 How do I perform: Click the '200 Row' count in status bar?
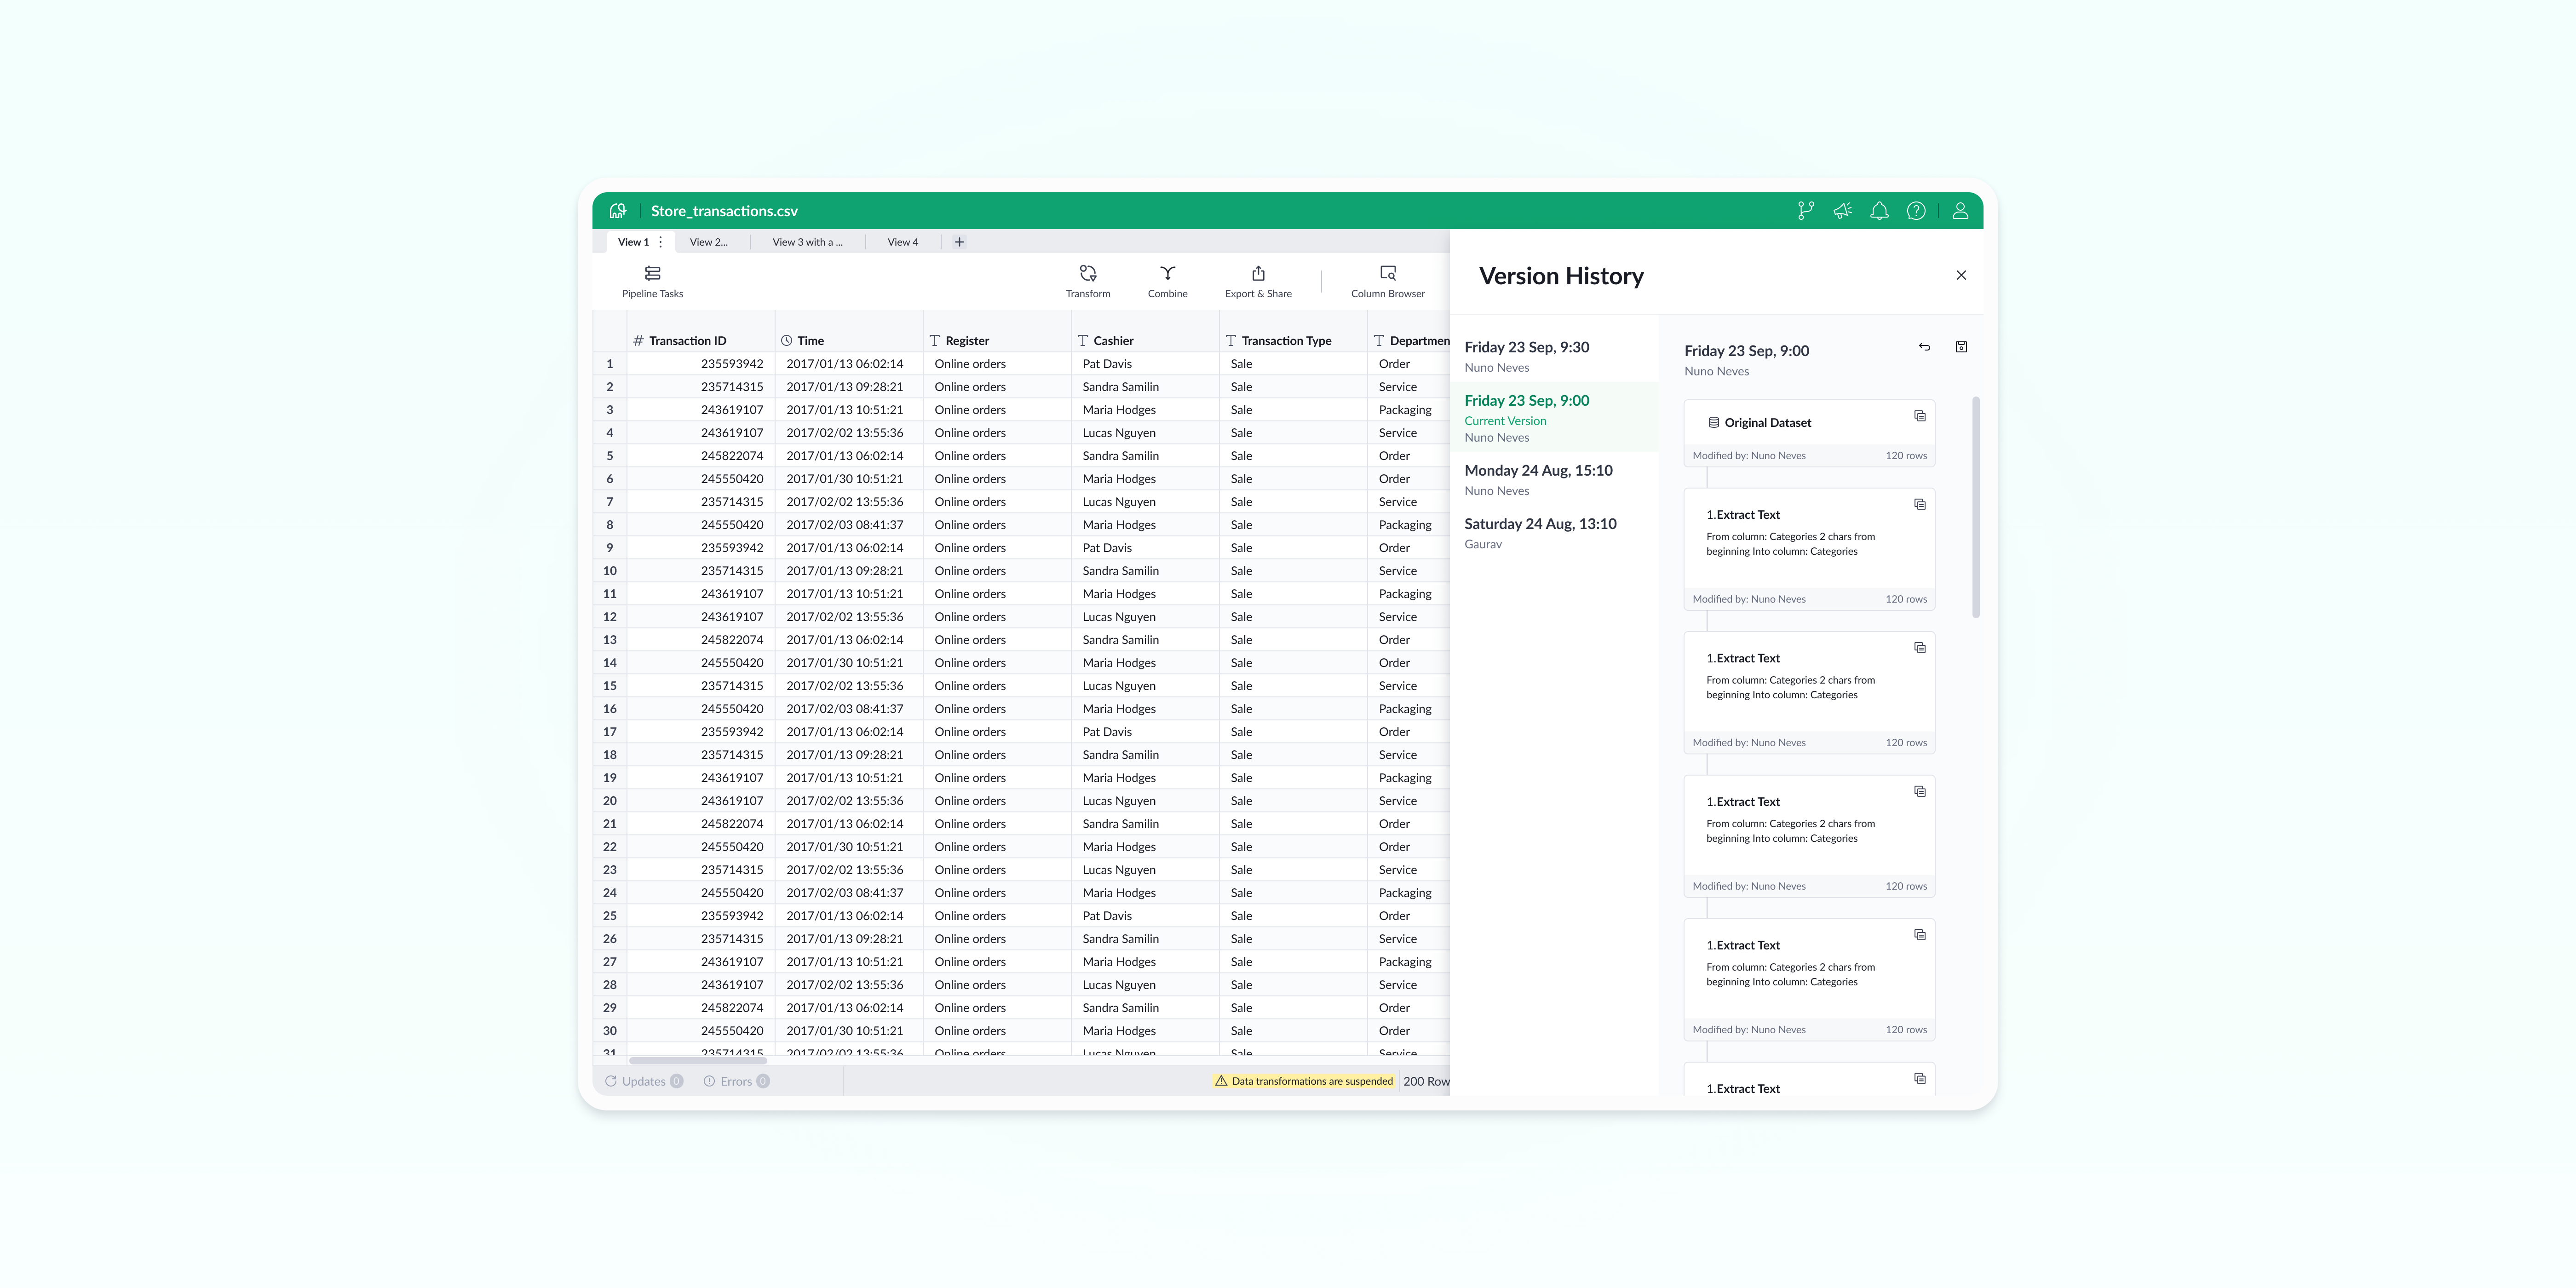pyautogui.click(x=1426, y=1081)
